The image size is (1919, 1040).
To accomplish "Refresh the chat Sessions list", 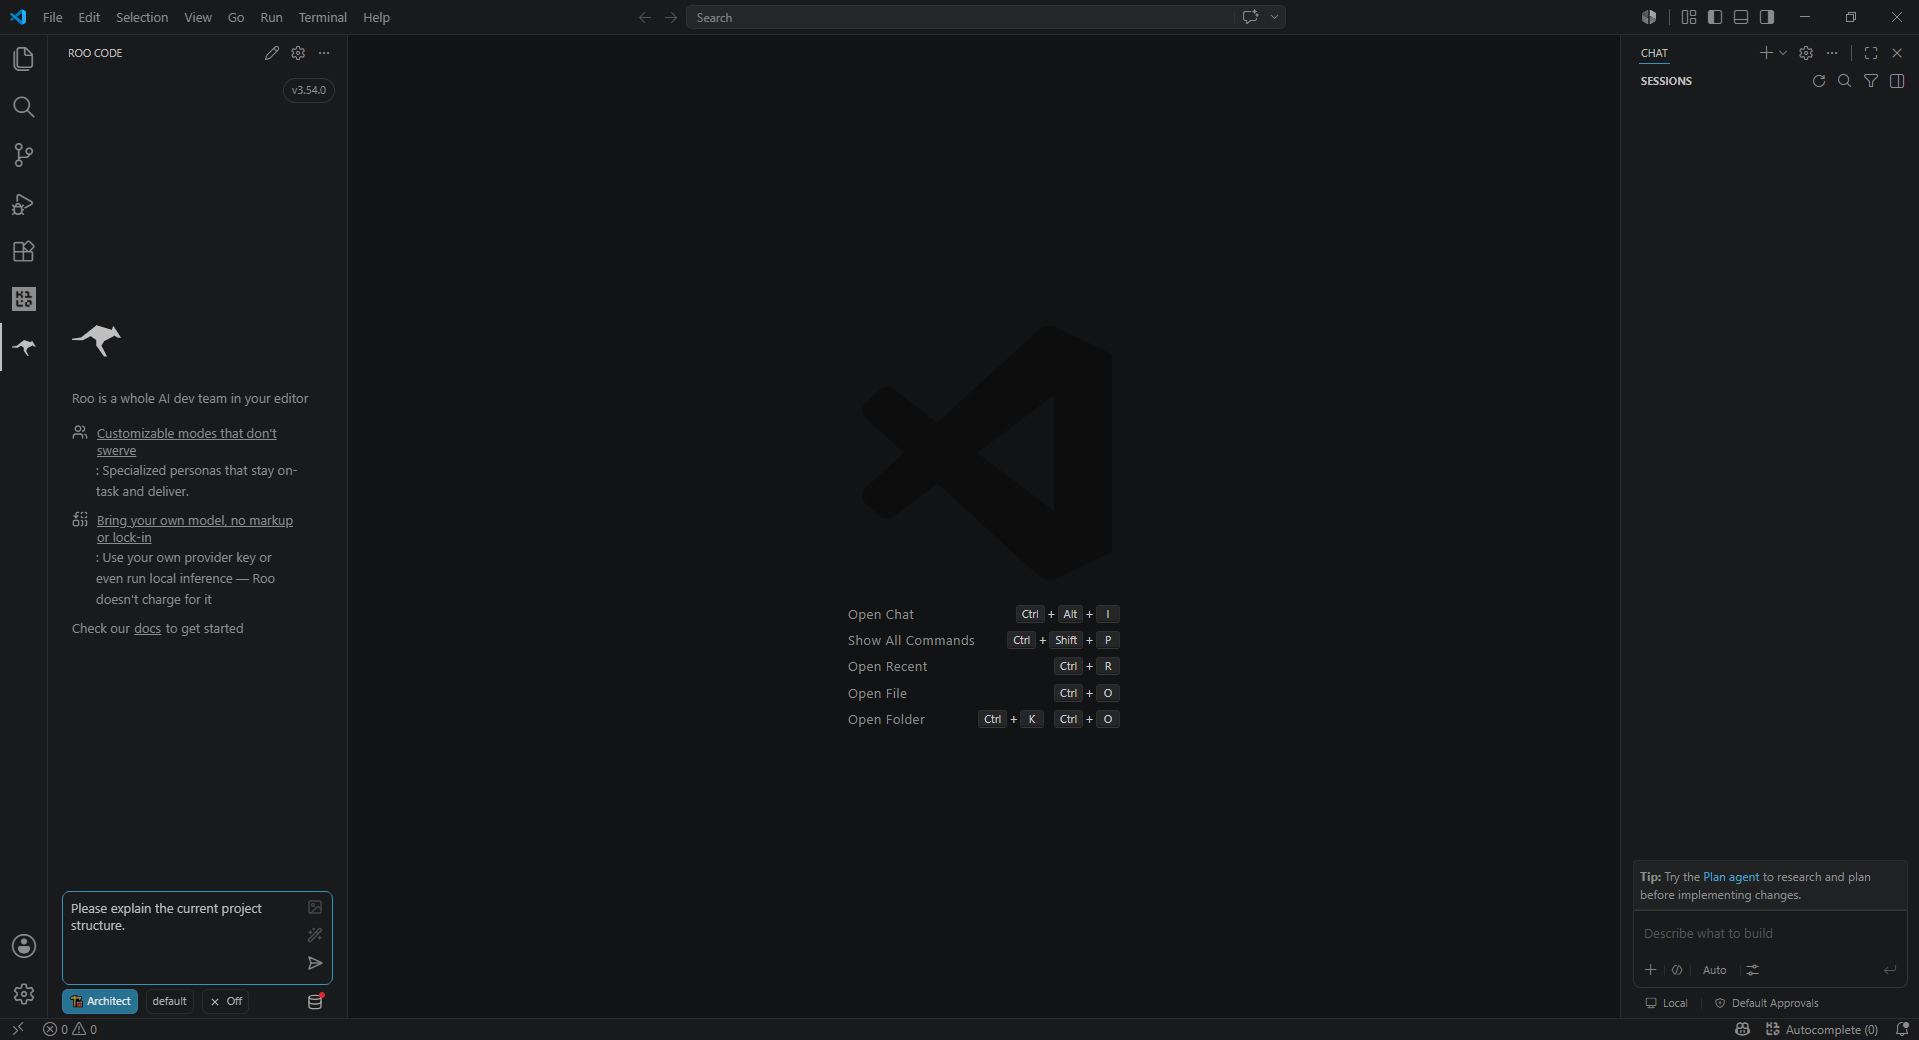I will [1819, 81].
